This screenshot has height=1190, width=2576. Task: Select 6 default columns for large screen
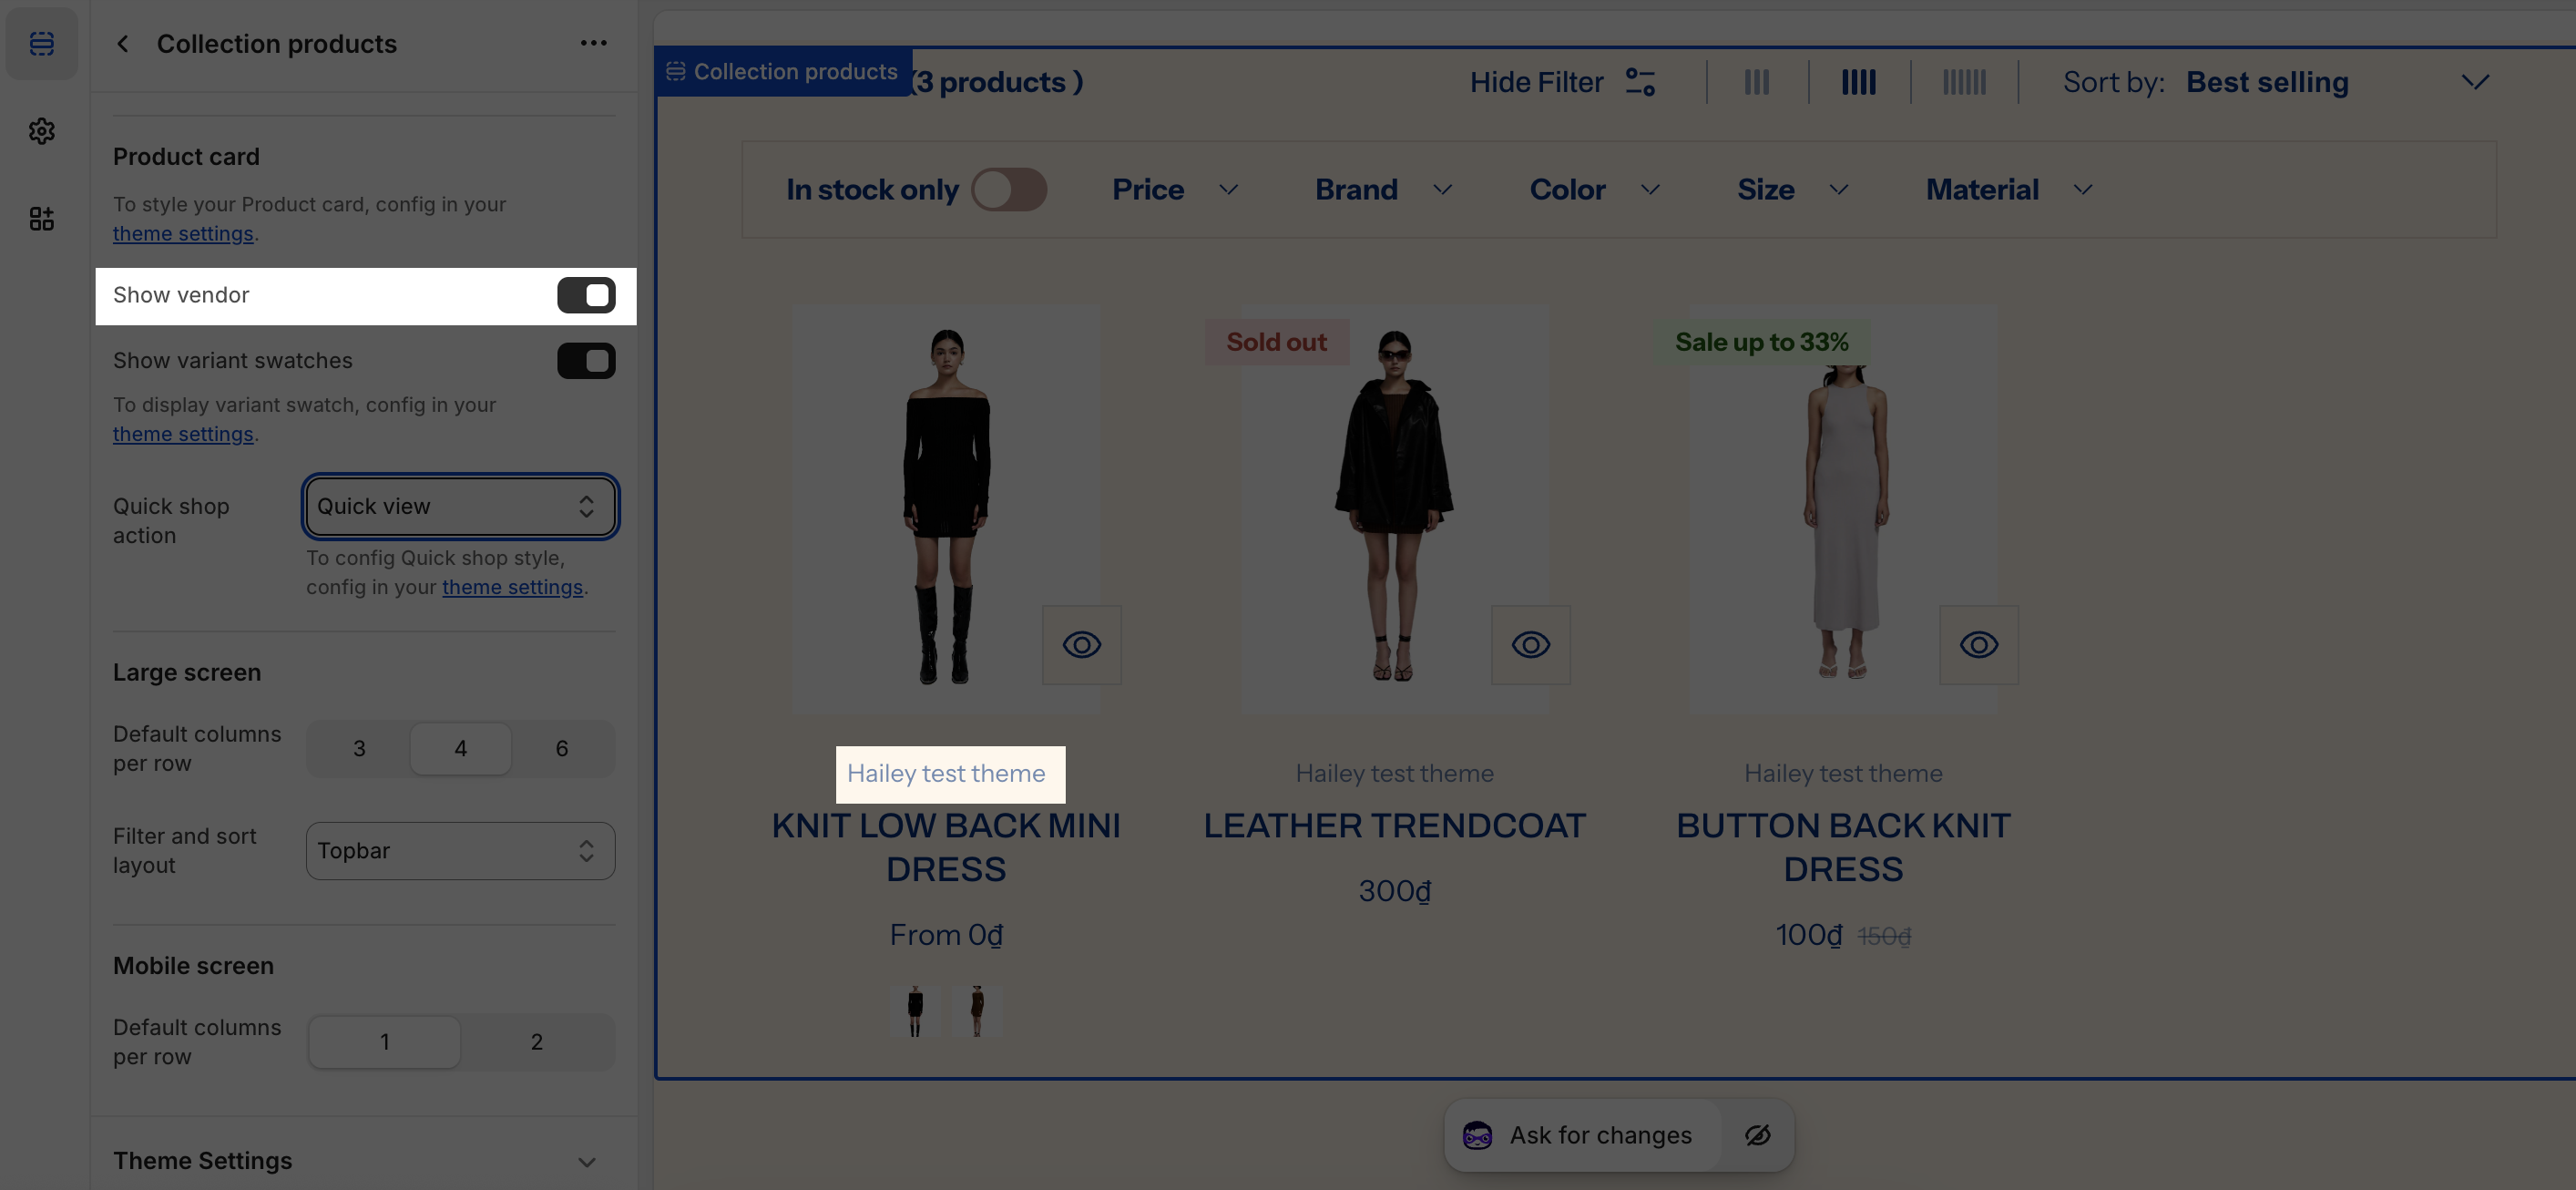coord(561,748)
